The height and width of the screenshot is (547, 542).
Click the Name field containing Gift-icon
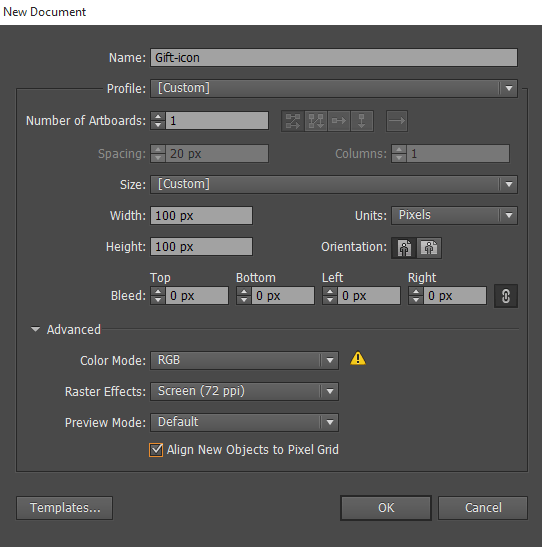click(x=334, y=58)
